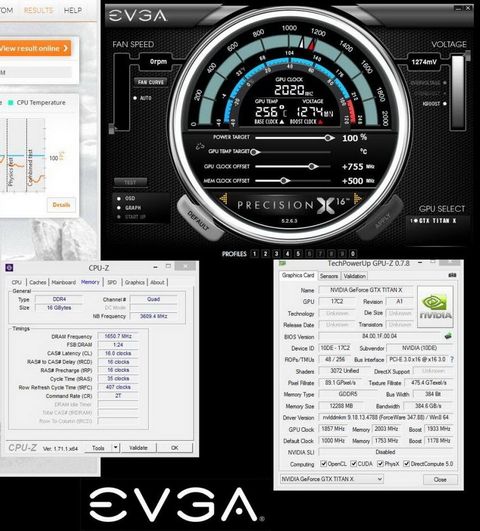Click the gold left arrow beside Precision X logo
This screenshot has width=480, height=531.
(224, 198)
